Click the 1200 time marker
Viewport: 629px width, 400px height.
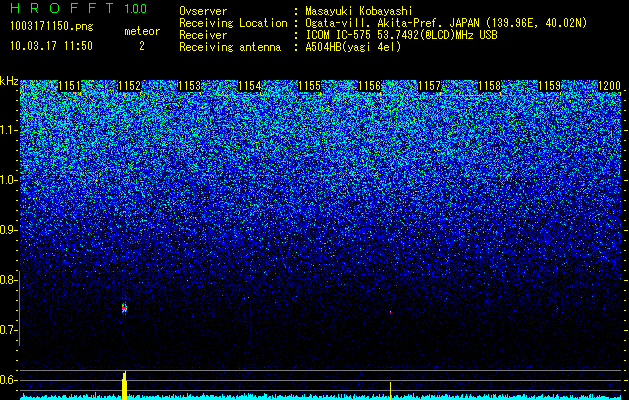(x=610, y=86)
